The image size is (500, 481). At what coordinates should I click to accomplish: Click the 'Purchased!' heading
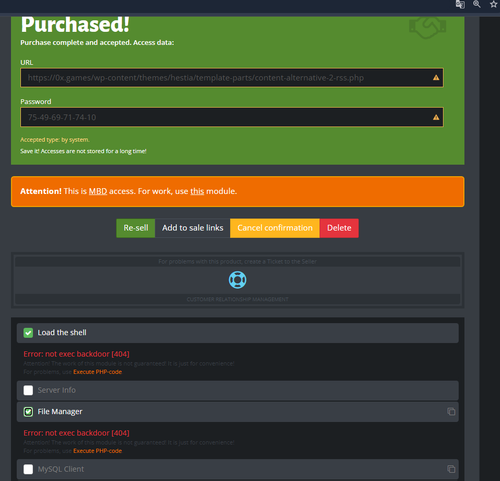tap(75, 25)
